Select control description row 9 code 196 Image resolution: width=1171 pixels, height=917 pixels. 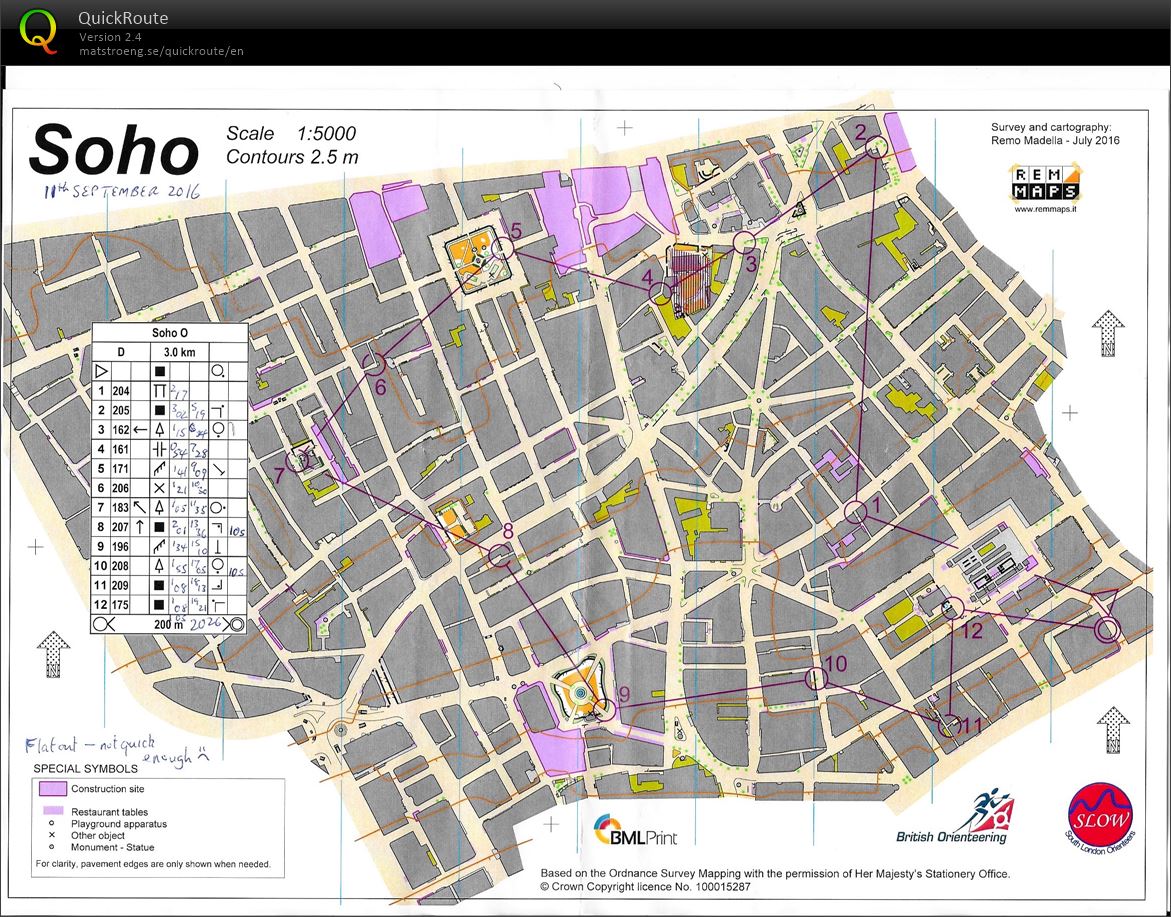click(x=121, y=547)
